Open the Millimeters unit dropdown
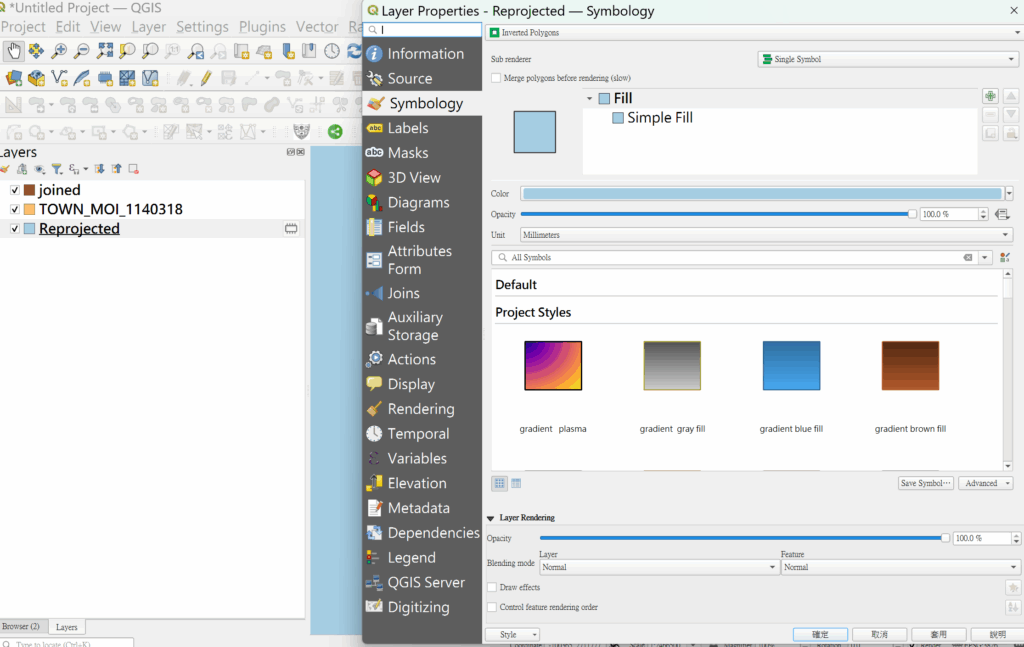 pyautogui.click(x=765, y=235)
